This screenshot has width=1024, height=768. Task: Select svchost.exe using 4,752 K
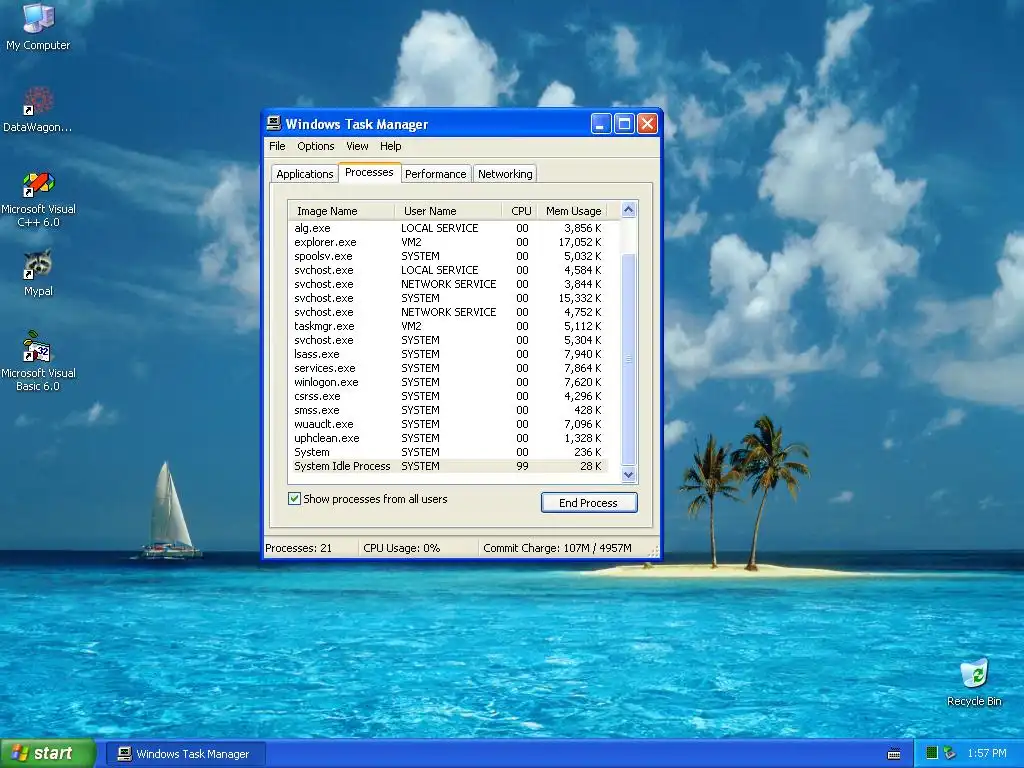click(448, 312)
